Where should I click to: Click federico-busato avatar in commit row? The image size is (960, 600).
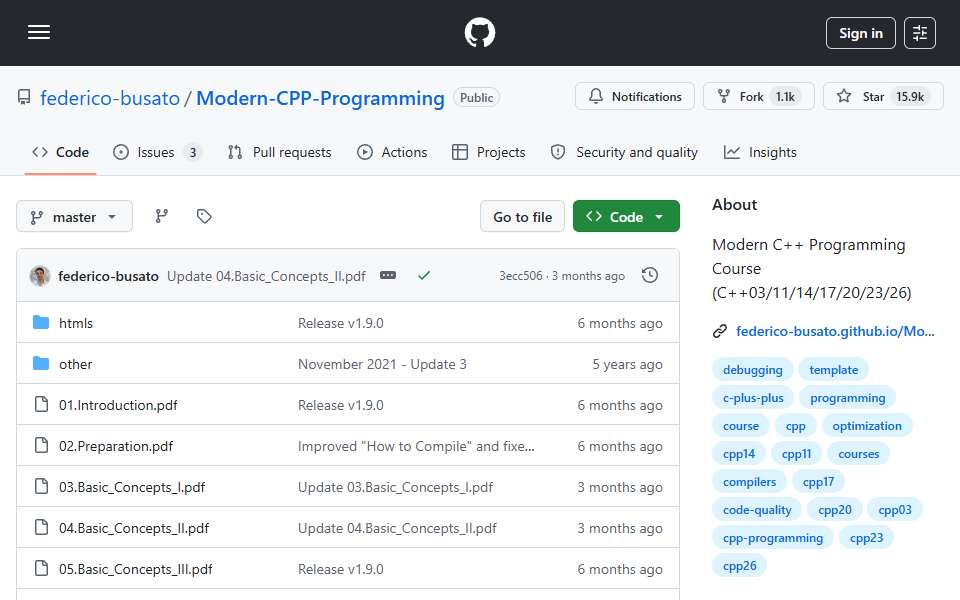40,276
